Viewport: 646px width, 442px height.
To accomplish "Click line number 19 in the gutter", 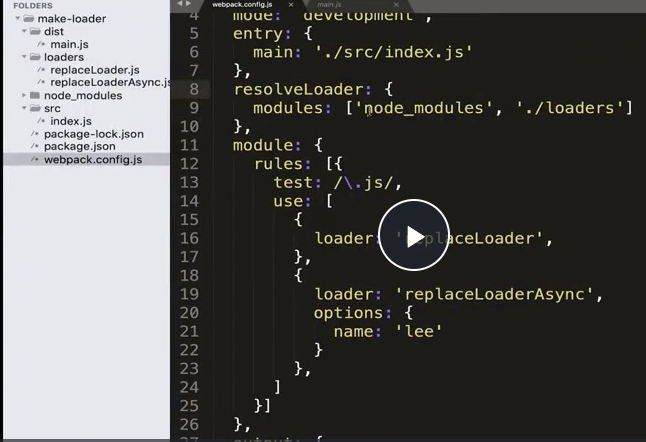I will tap(192, 294).
